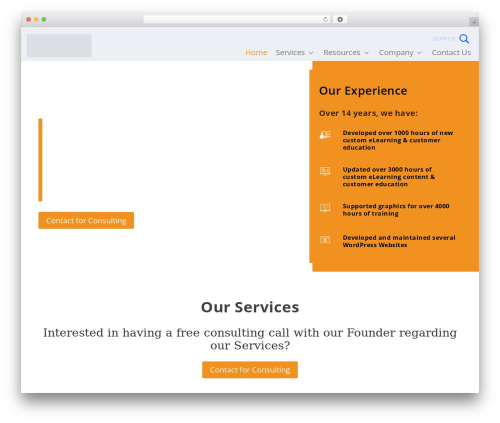
Task: Click the icon beside 'Developed and maintained several WordPress'
Action: pyautogui.click(x=325, y=240)
